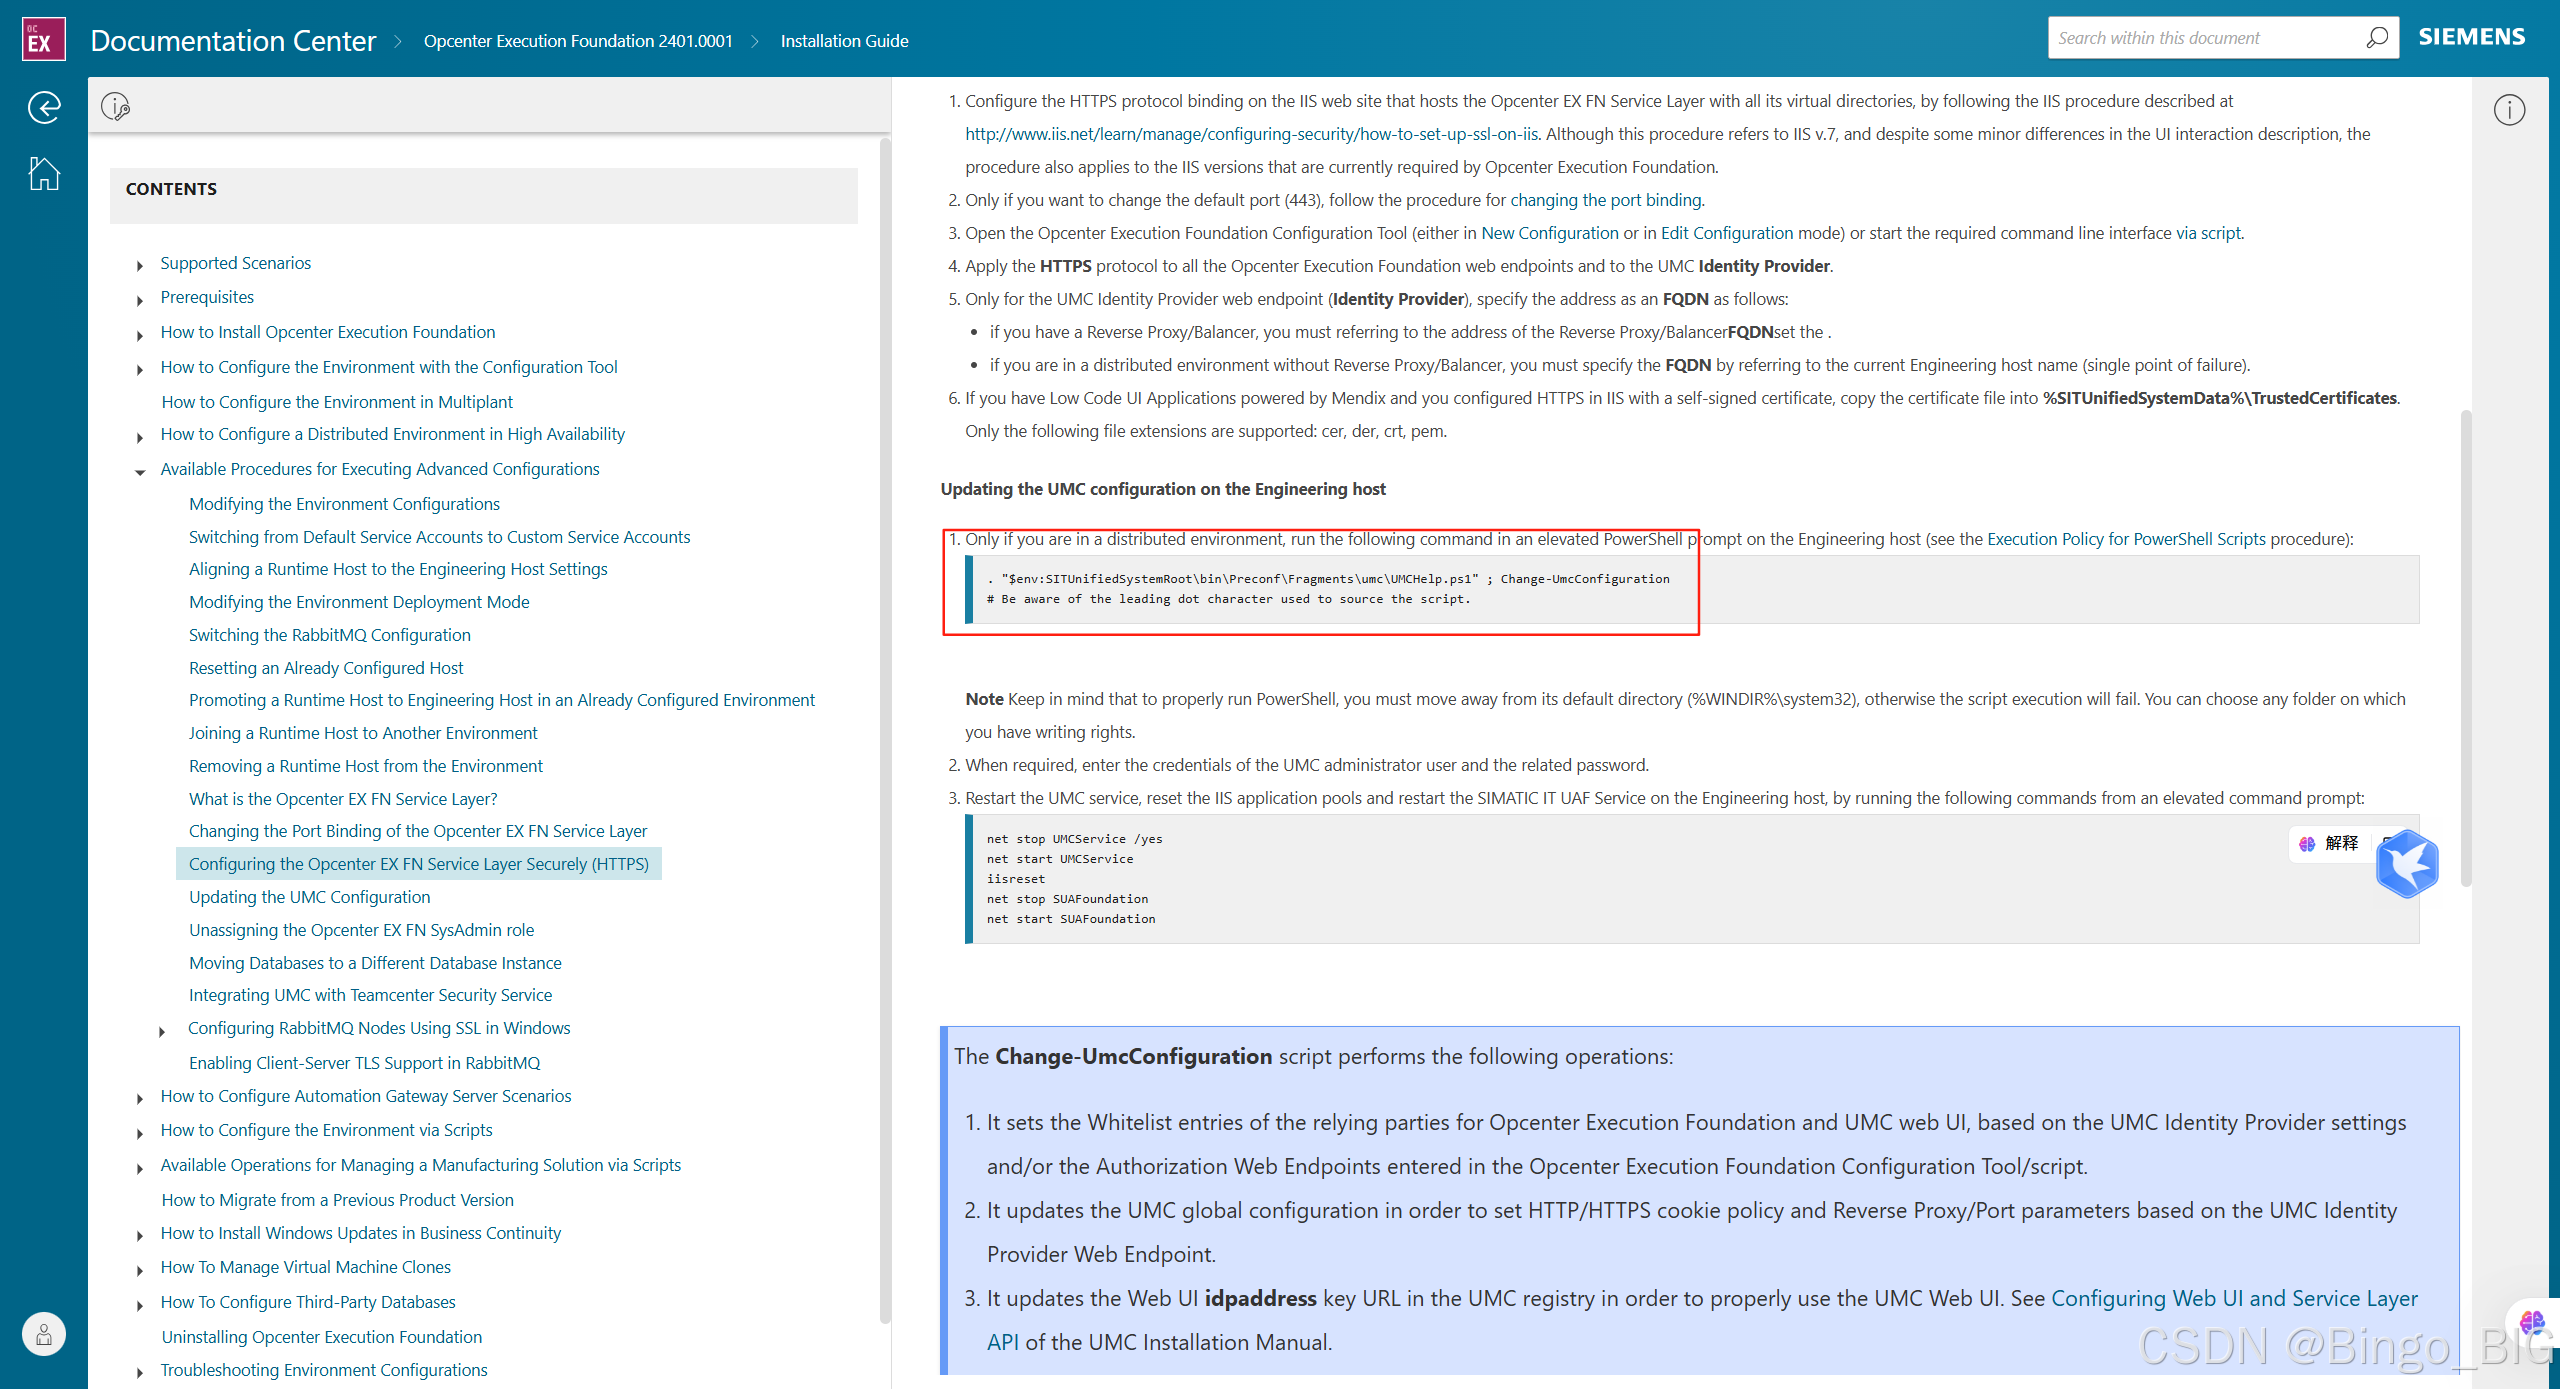Follow the via script link
2560x1389 pixels.
tap(2208, 232)
